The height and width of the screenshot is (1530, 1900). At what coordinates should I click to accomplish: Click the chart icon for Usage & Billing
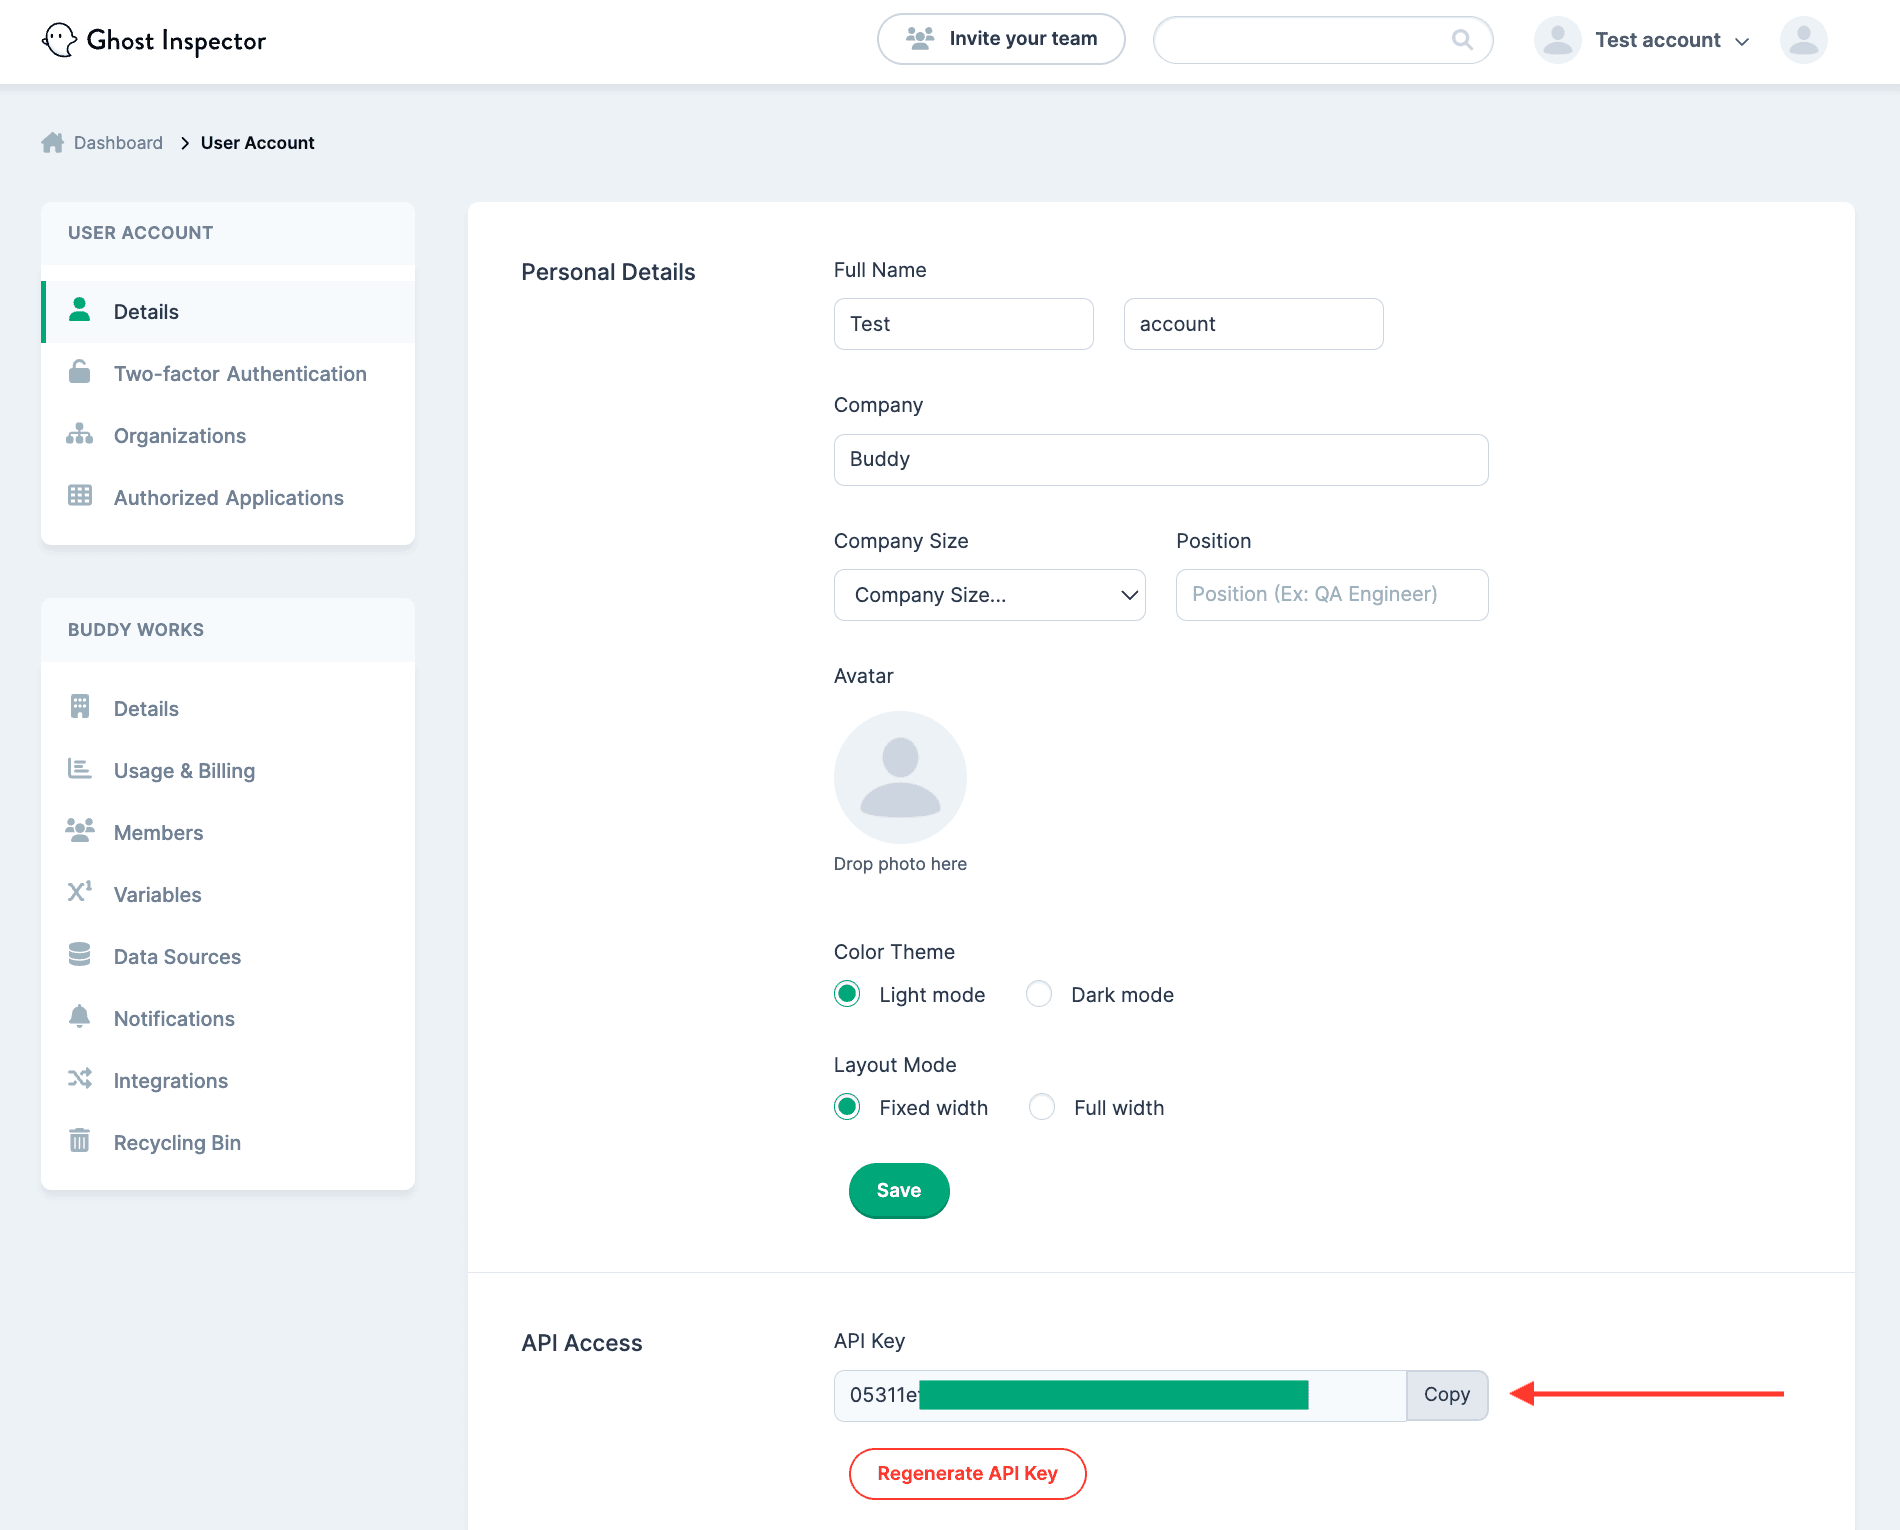[x=80, y=769]
